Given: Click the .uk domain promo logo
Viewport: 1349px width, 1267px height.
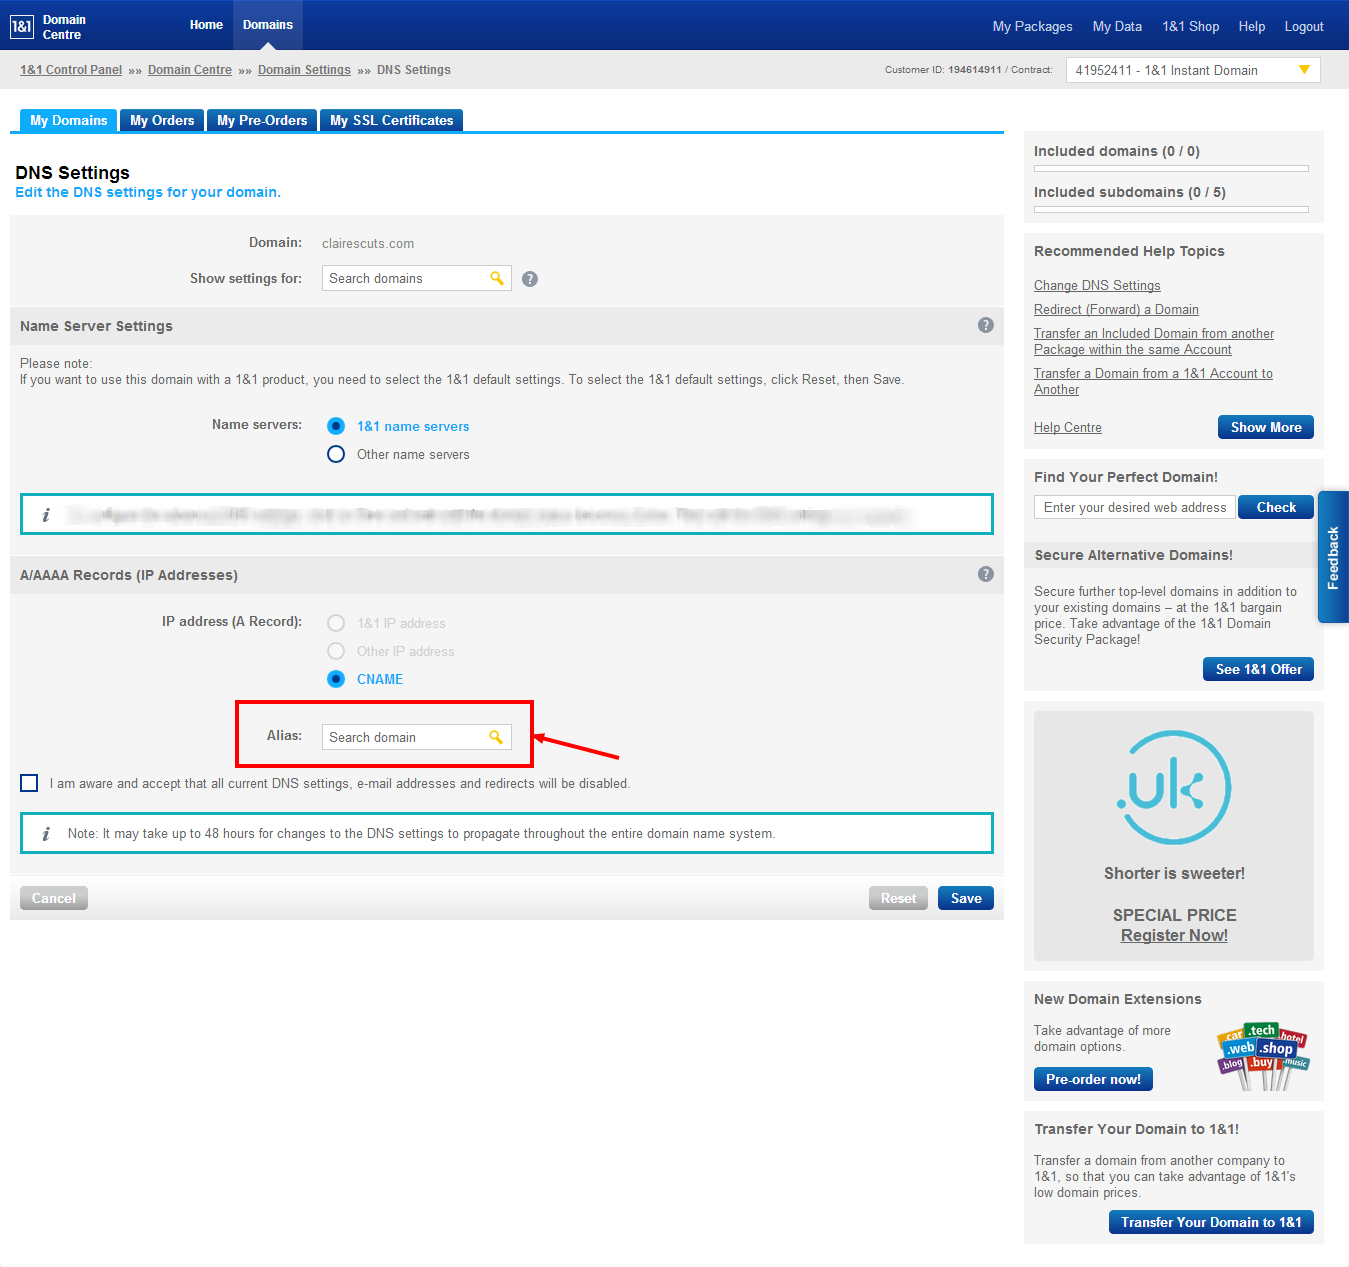Looking at the screenshot, I should point(1173,788).
